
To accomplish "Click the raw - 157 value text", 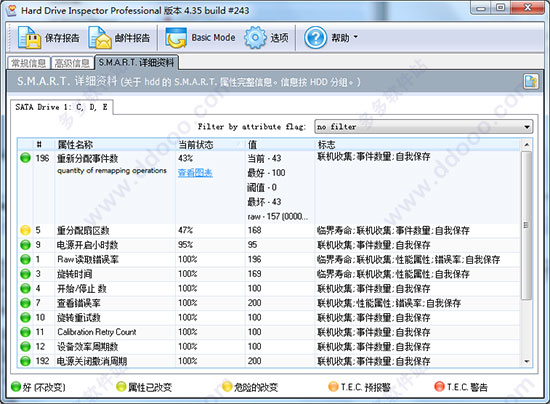I will pos(278,216).
